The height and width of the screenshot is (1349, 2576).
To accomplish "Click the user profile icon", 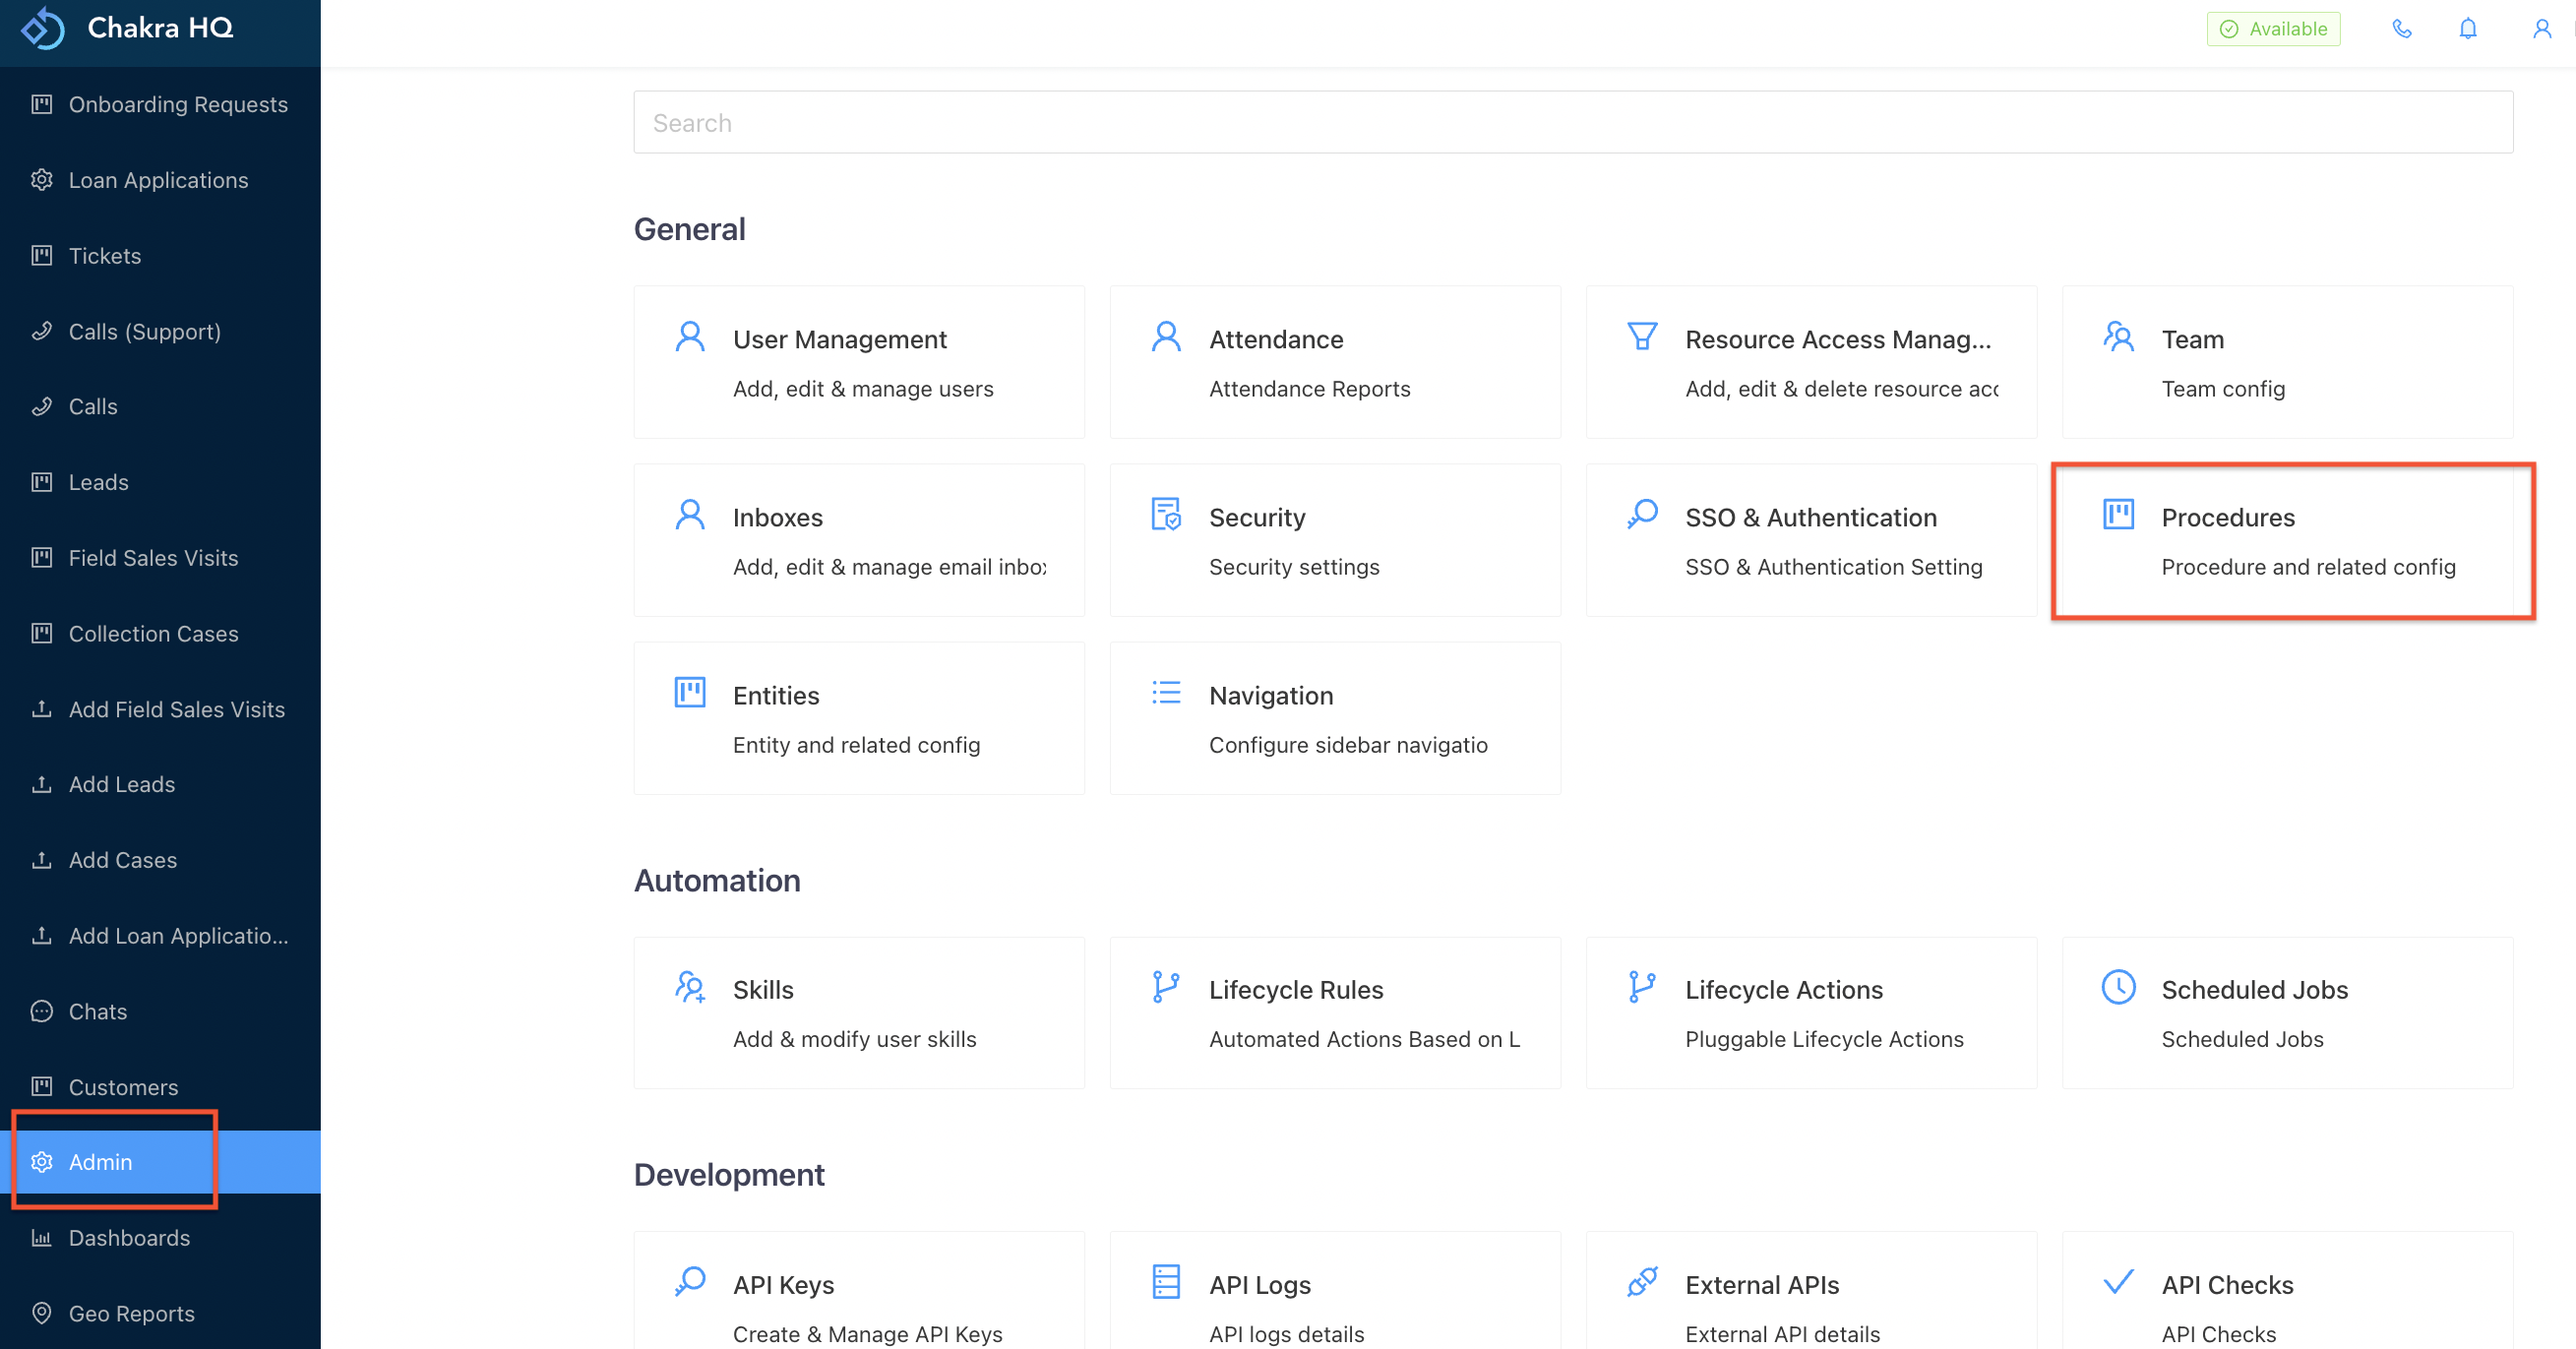I will (x=2541, y=29).
